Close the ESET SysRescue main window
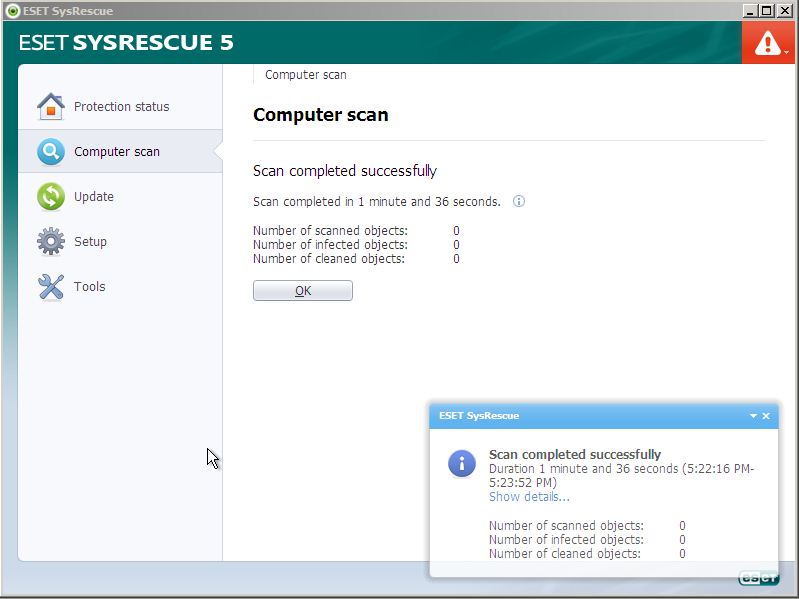 point(784,11)
